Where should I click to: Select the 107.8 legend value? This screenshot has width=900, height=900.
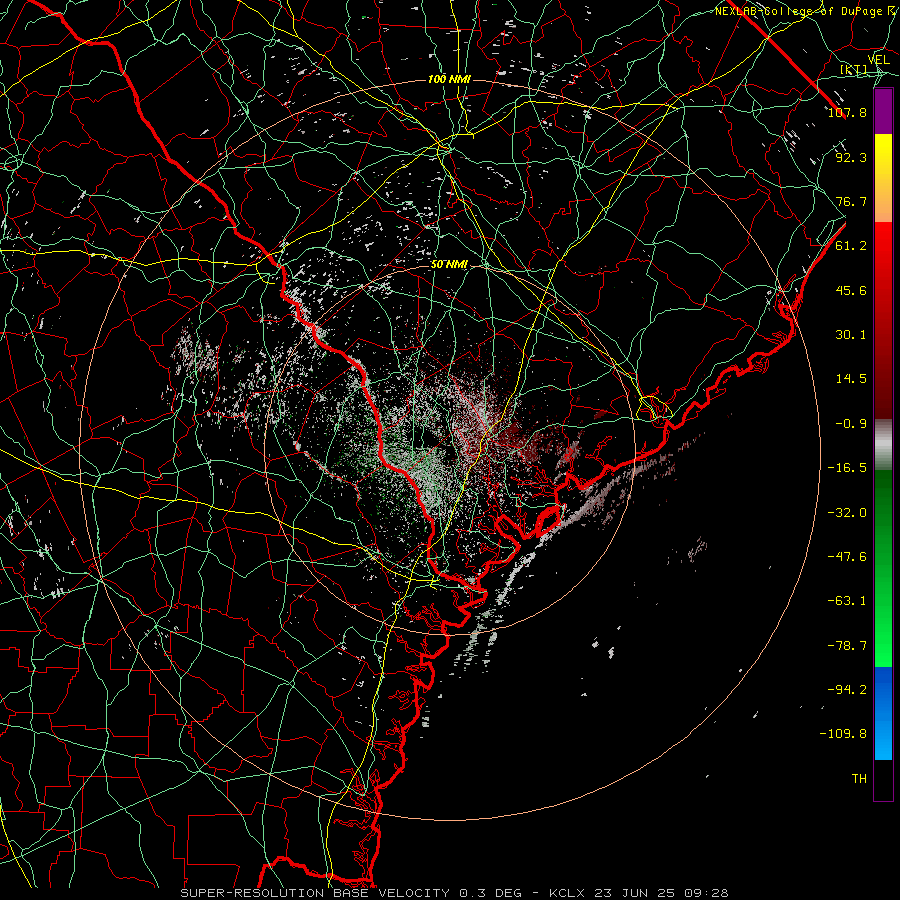(x=847, y=112)
